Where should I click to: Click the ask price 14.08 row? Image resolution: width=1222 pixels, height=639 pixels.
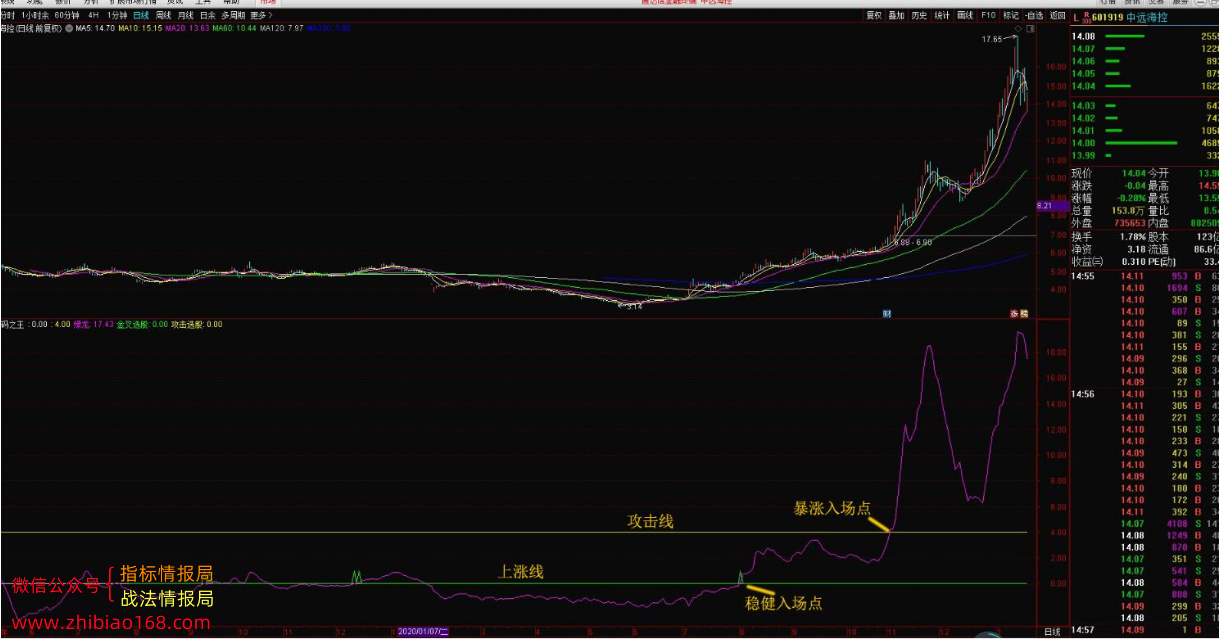tap(1146, 37)
